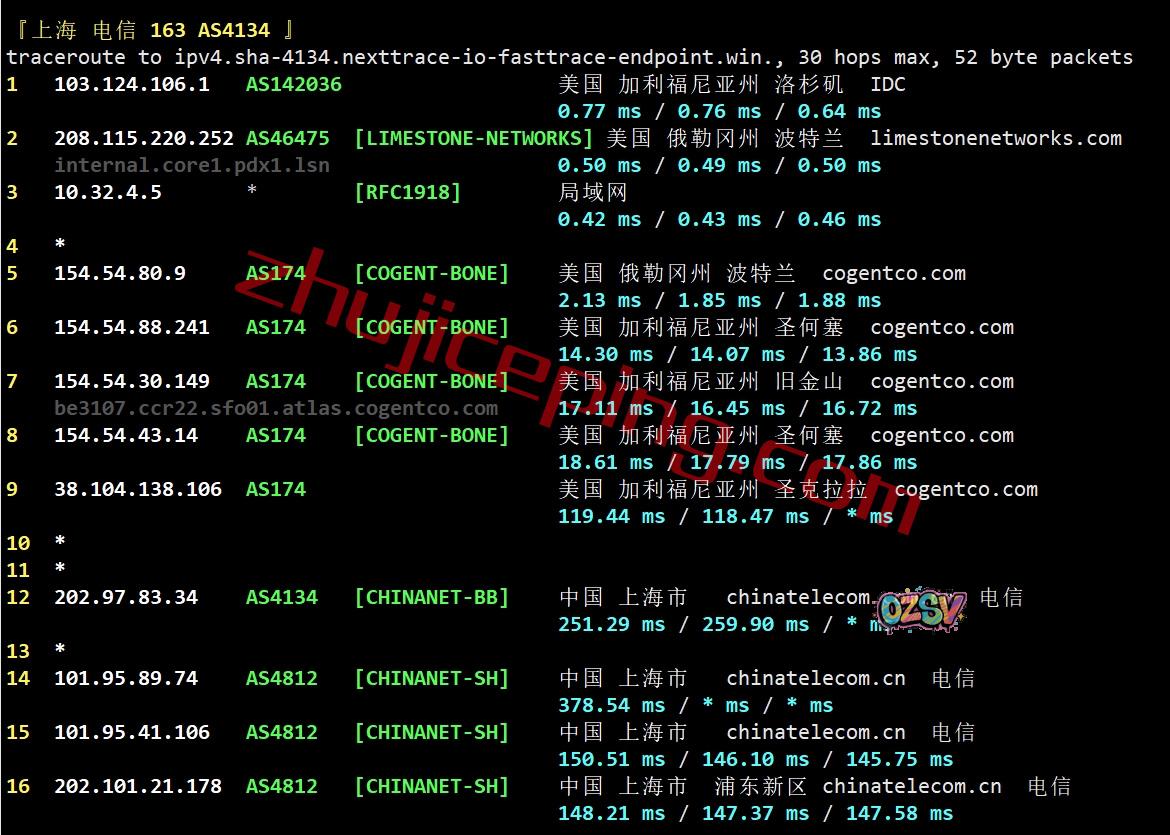Click the 浦东新区 location text
Screen dimensions: 1170x835
pos(760,786)
